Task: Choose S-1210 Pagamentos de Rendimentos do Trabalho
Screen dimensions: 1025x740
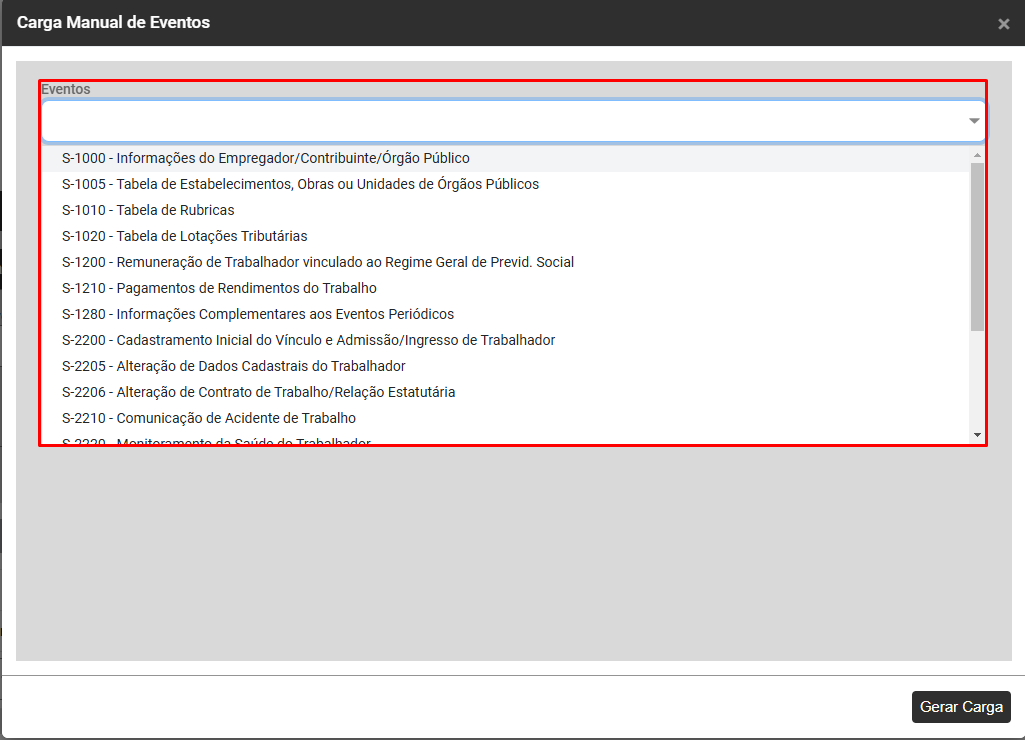Action: (219, 288)
